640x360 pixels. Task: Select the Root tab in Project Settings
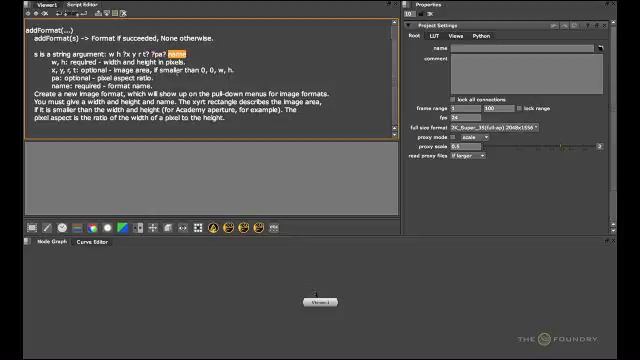(414, 36)
